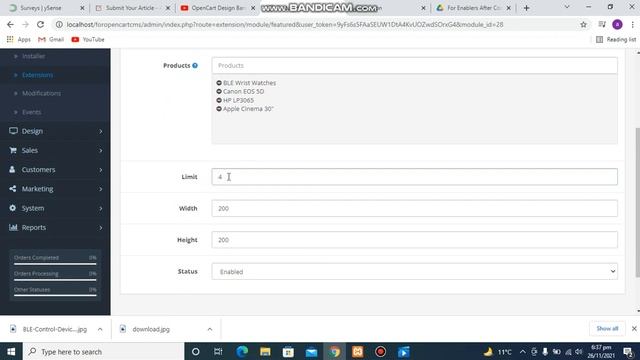The width and height of the screenshot is (640, 360).
Task: Click into the Width input field
Action: point(414,208)
